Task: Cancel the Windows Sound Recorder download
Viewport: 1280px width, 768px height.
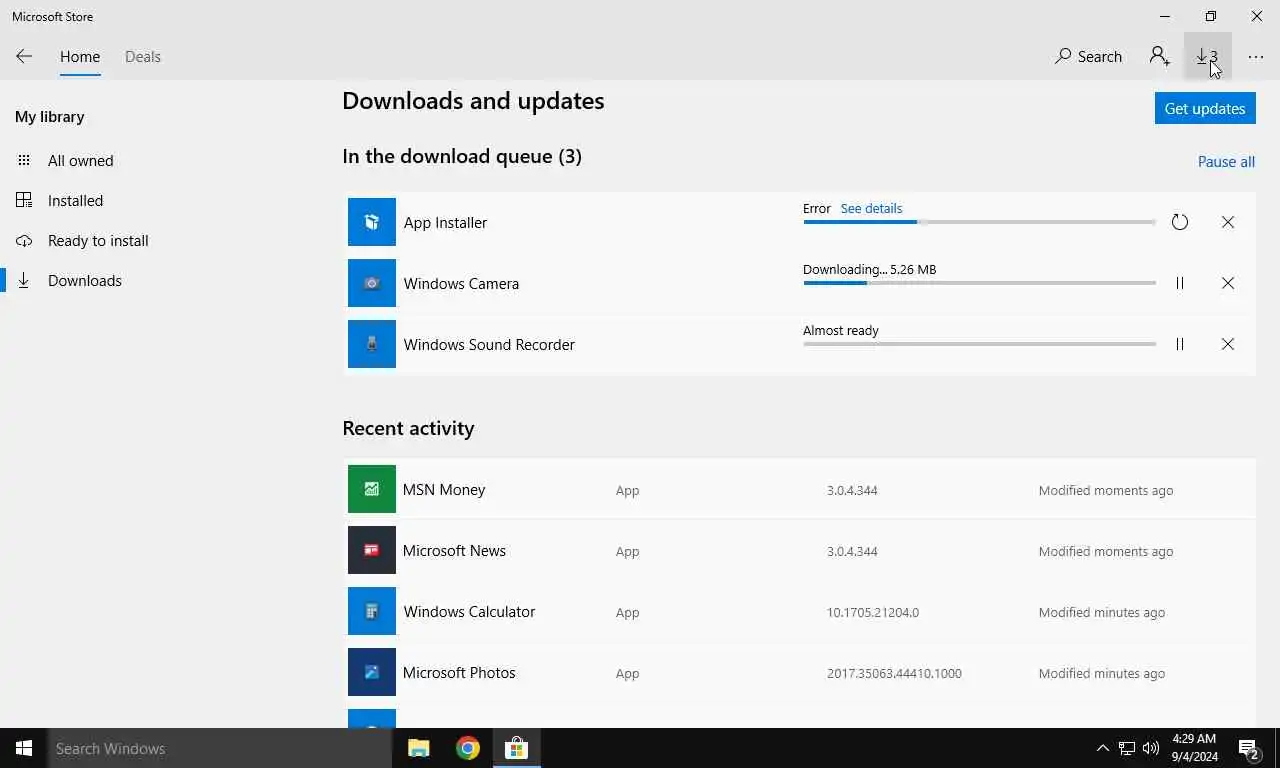Action: tap(1228, 344)
